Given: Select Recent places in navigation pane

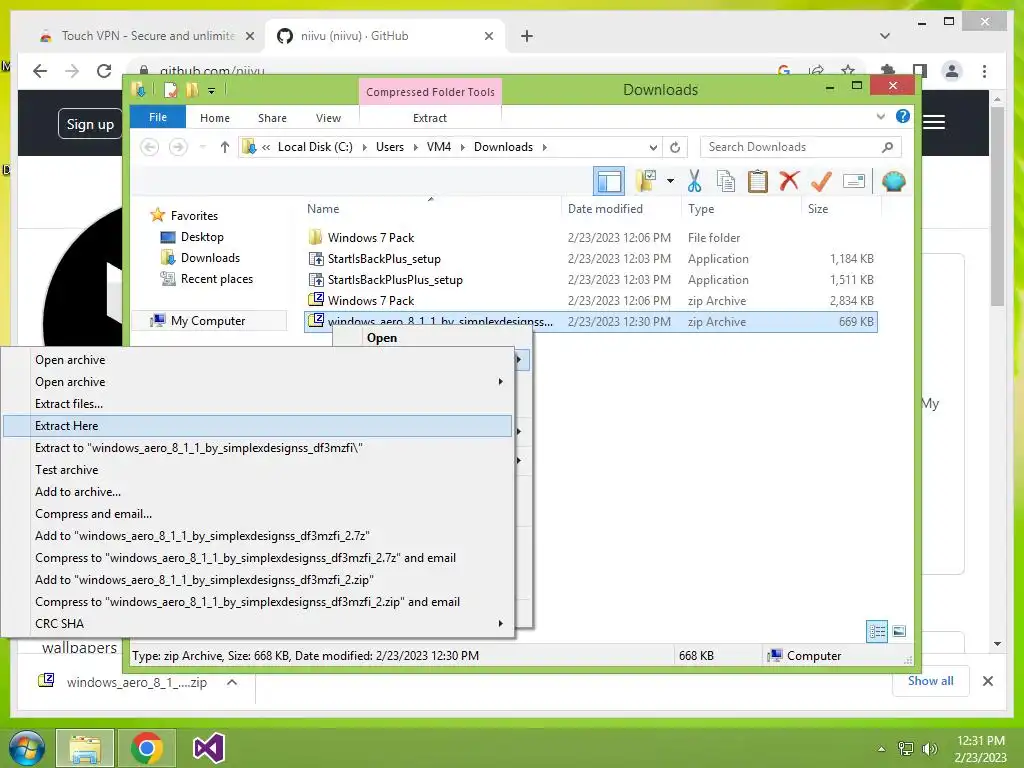Looking at the screenshot, I should [216, 279].
